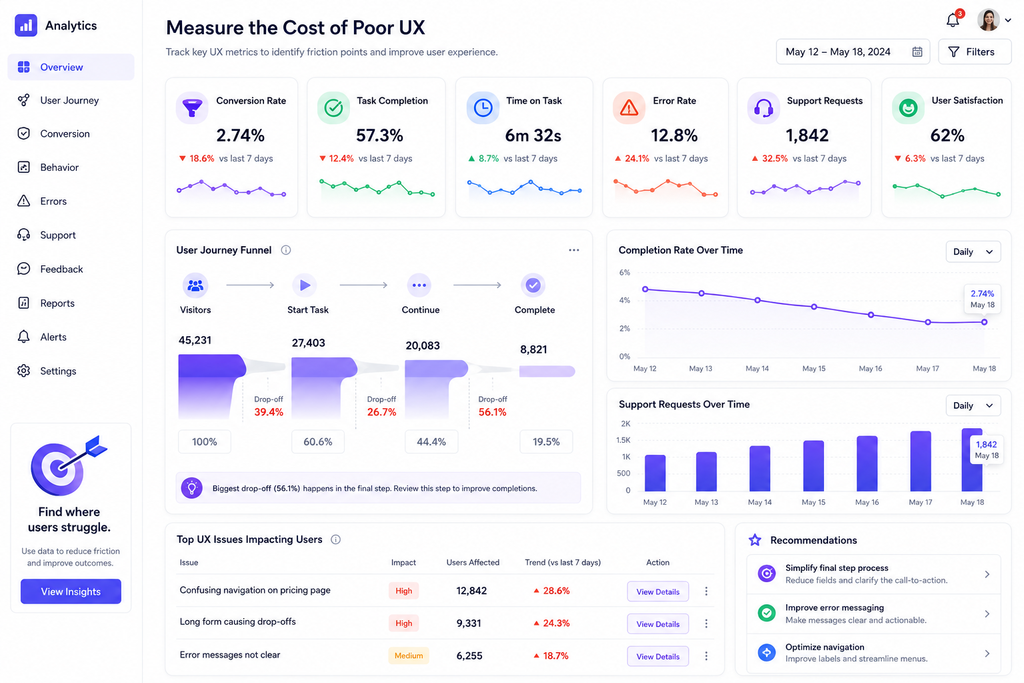This screenshot has height=683, width=1024.
Task: View Details for Error messages not clear
Action: [658, 656]
